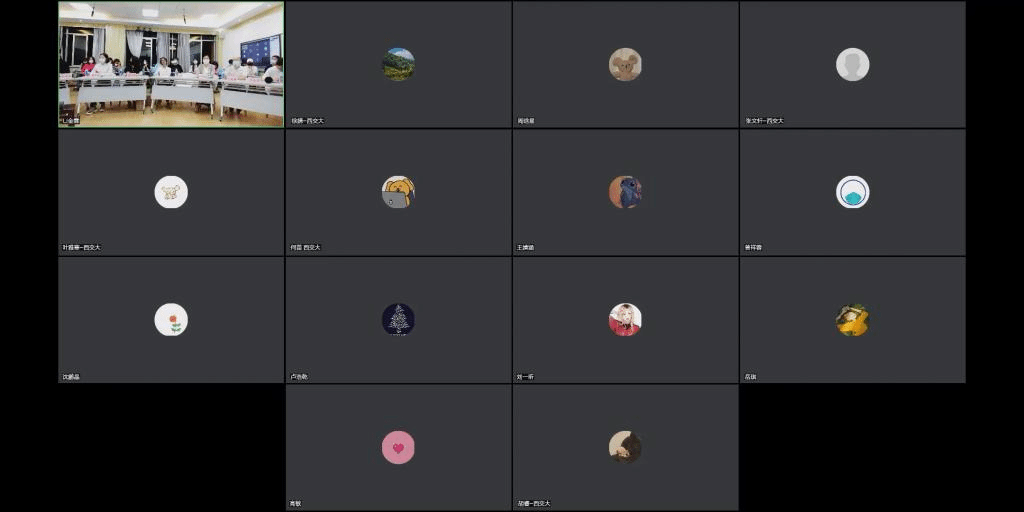Click the blonde girl in red avatar
Image resolution: width=1024 pixels, height=512 pixels.
(x=625, y=319)
